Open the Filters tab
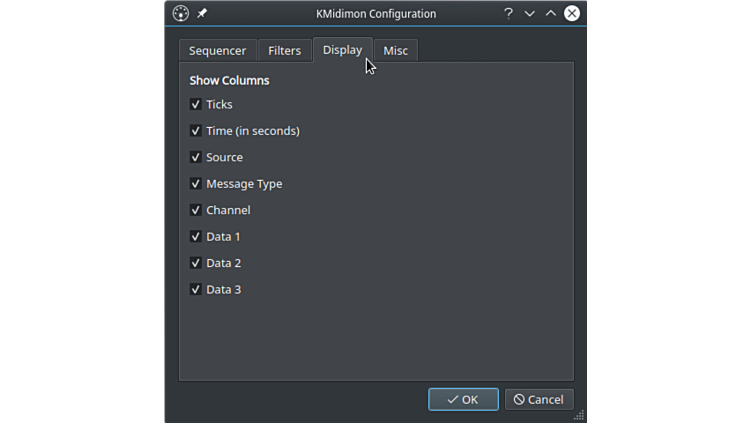The height and width of the screenshot is (423, 752). tap(285, 51)
